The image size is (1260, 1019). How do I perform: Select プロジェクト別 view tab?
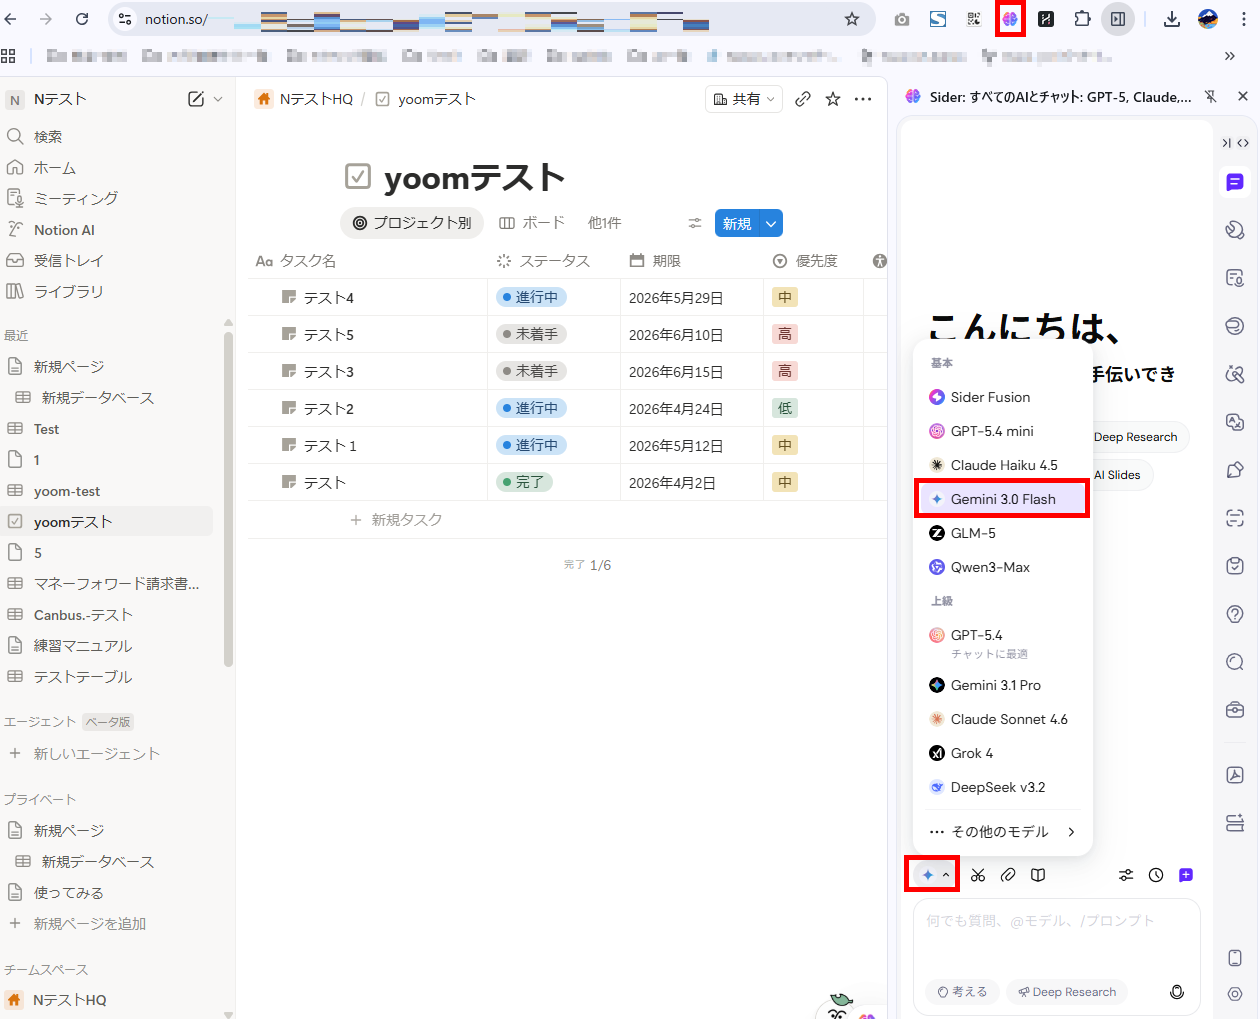[412, 223]
